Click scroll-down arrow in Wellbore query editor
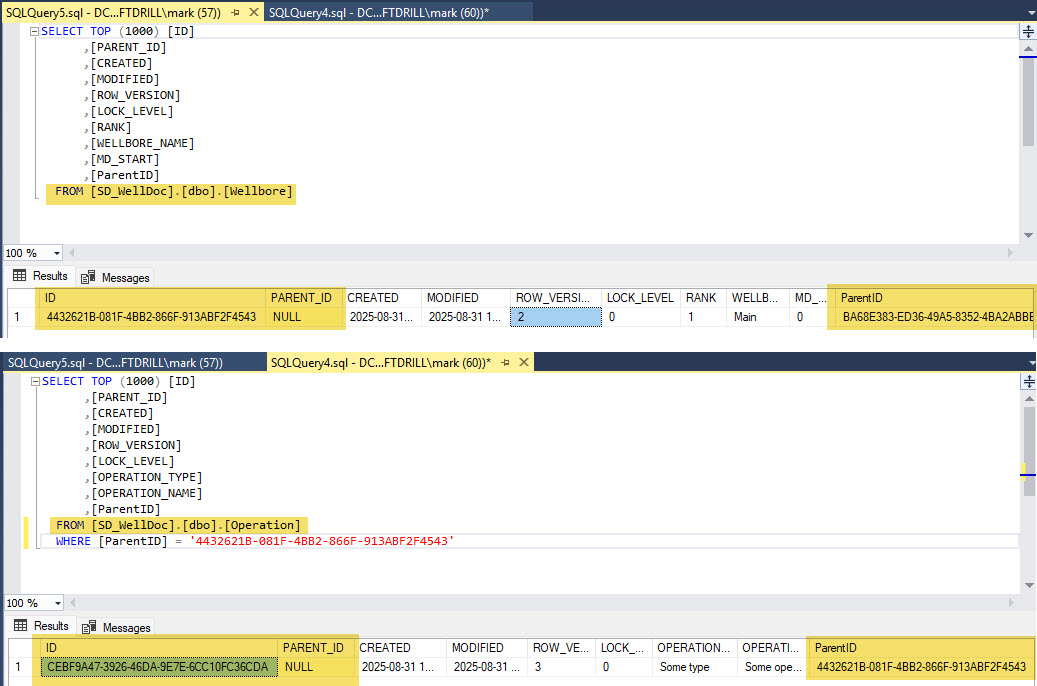The height and width of the screenshot is (686, 1037). click(x=1028, y=235)
